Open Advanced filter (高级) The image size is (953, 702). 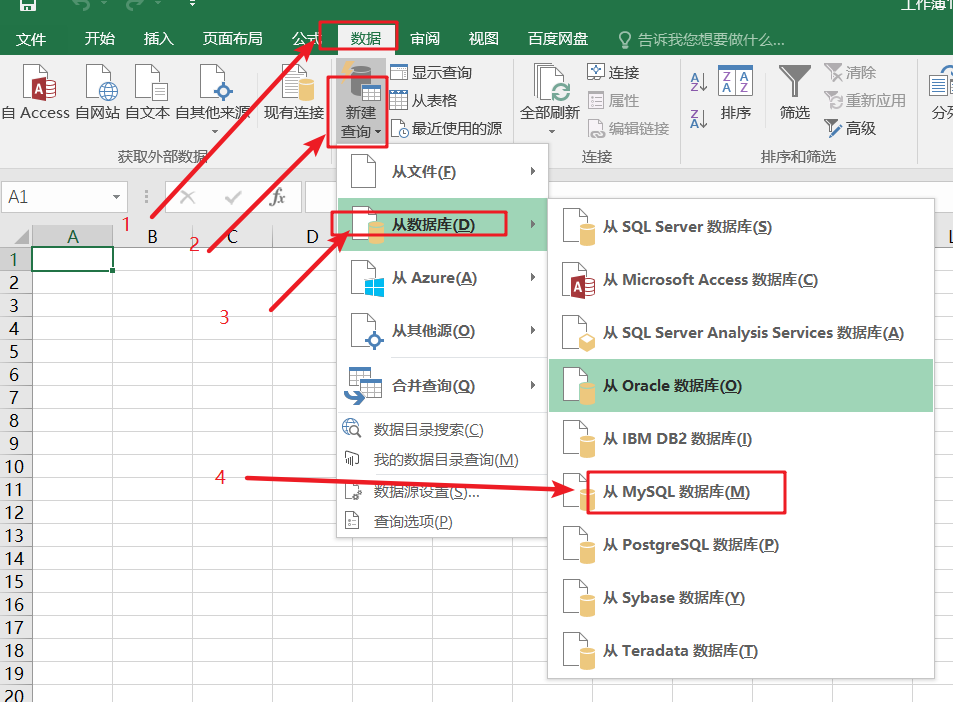point(850,128)
